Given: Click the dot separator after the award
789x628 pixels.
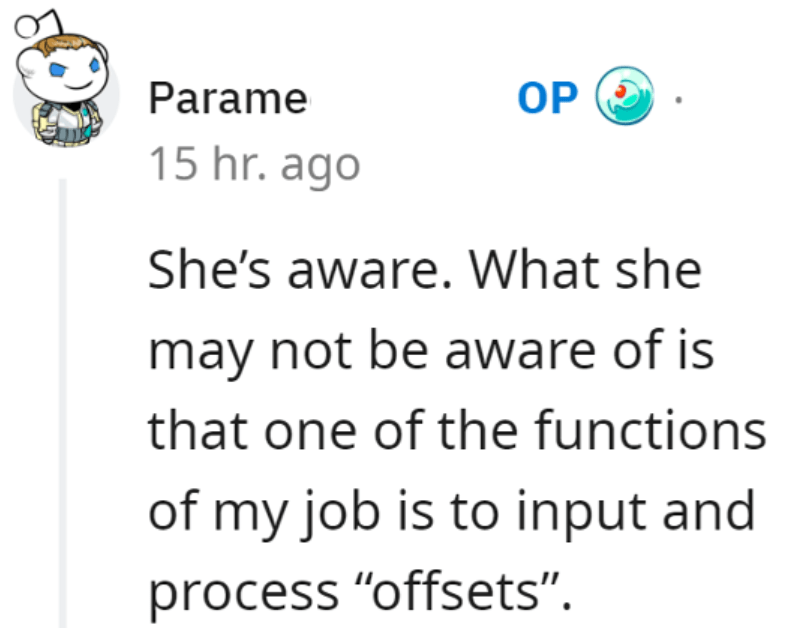Looking at the screenshot, I should [678, 100].
